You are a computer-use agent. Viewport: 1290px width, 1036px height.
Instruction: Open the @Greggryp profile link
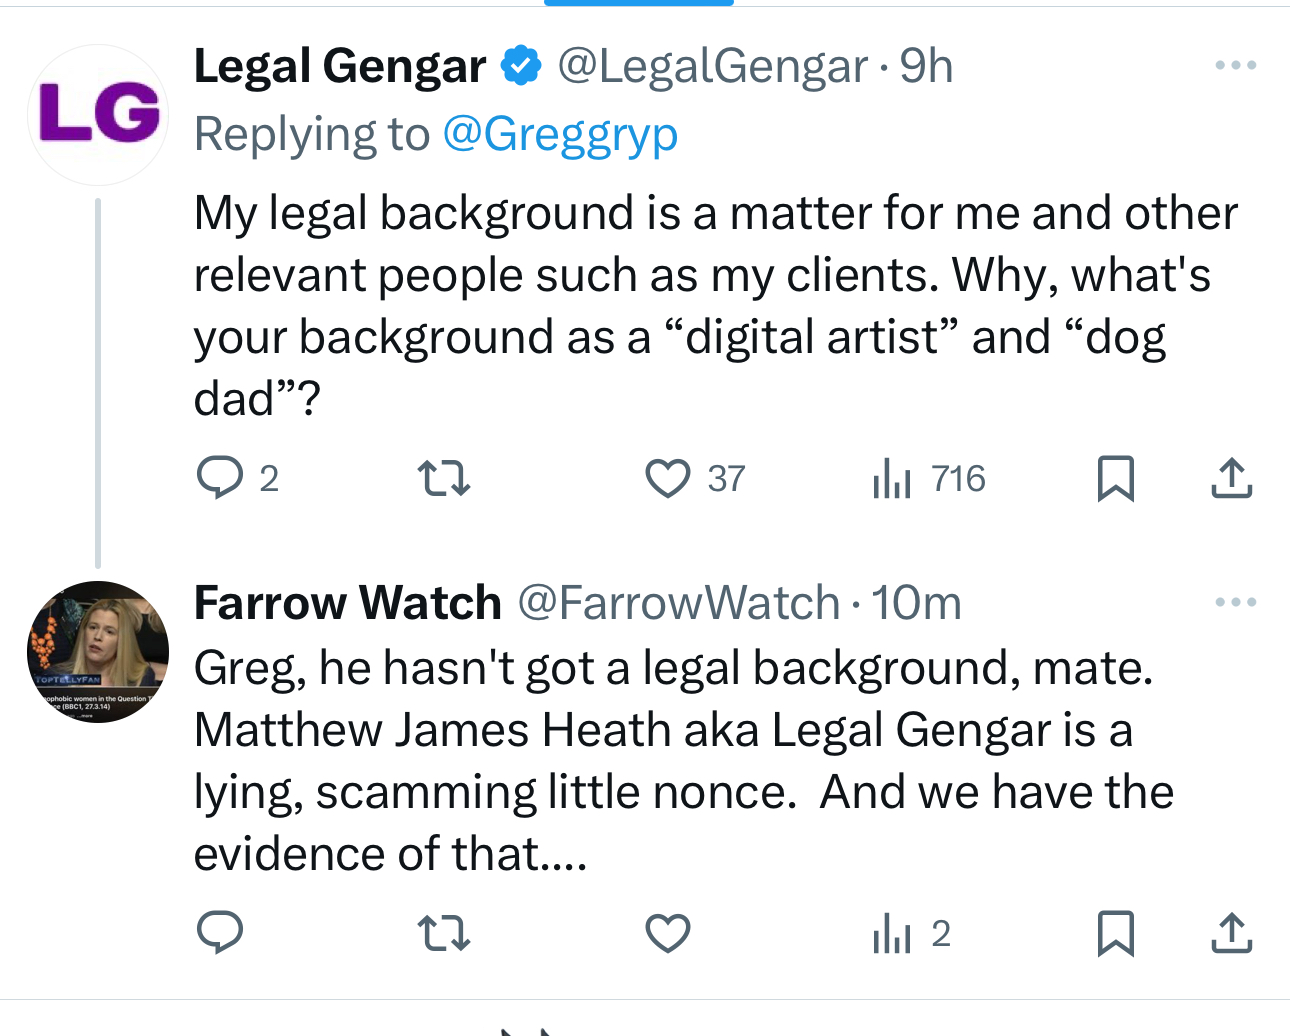(x=560, y=134)
